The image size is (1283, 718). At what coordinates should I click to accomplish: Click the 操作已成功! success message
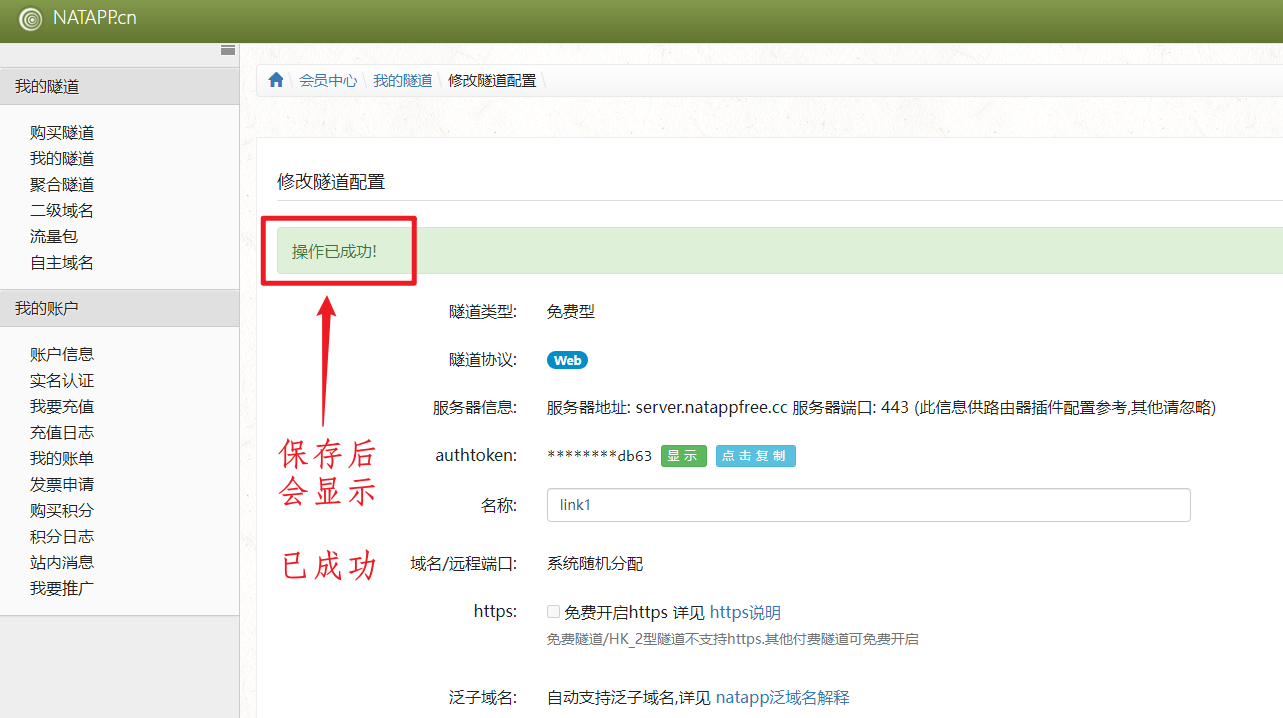pos(334,251)
